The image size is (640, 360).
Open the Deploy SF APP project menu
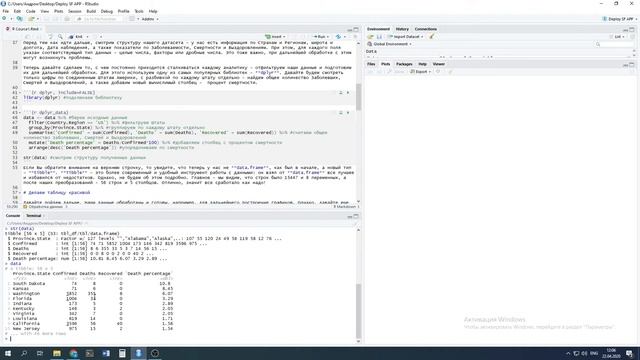click(x=619, y=19)
